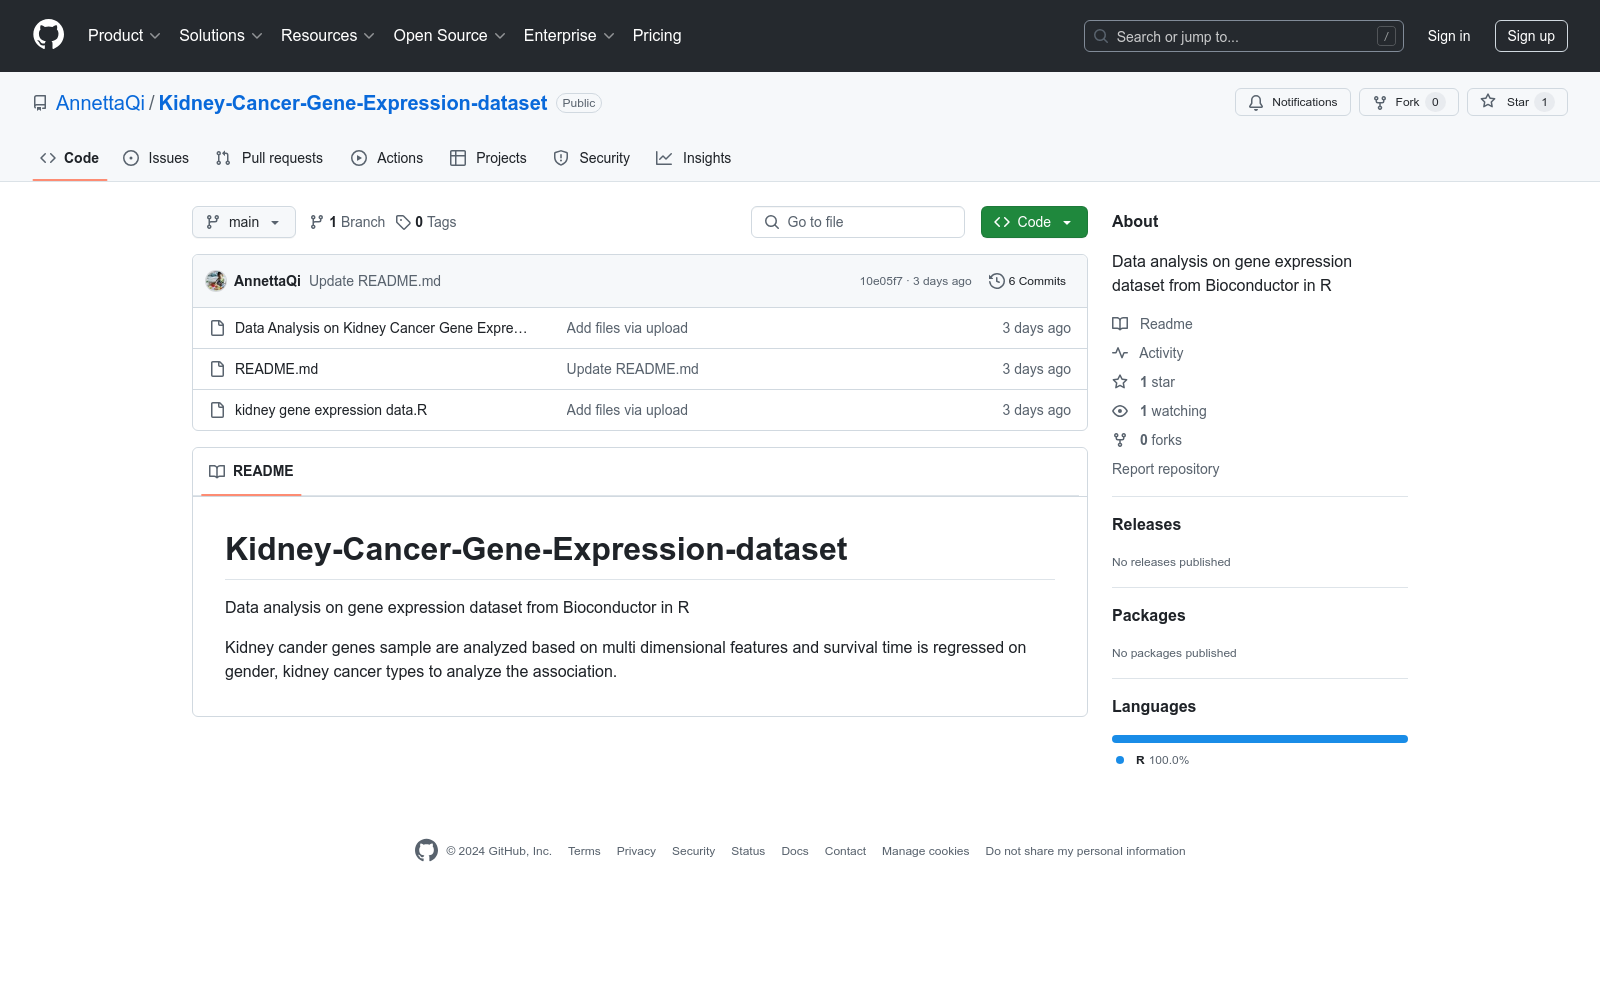Viewport: 1600px width, 1000px height.
Task: Click the tag icon next to 0 Tags
Action: [403, 222]
